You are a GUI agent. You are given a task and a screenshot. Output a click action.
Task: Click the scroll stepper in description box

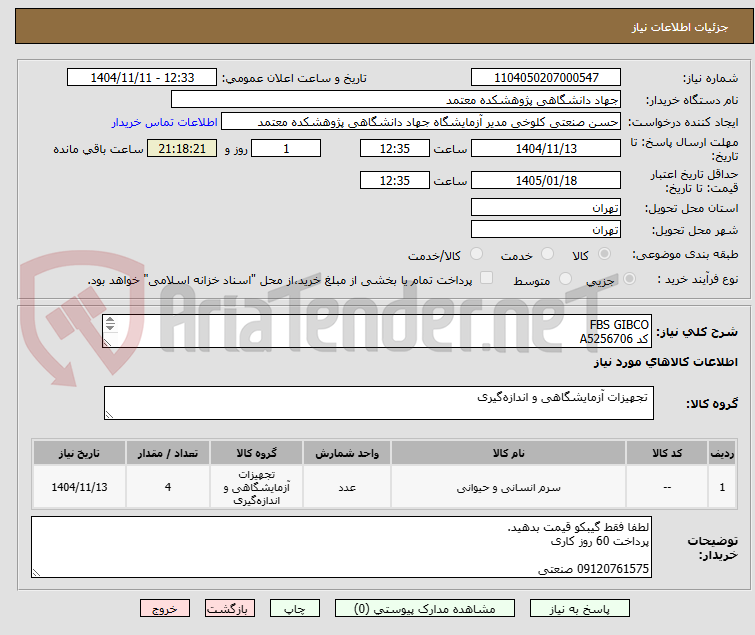(x=110, y=324)
